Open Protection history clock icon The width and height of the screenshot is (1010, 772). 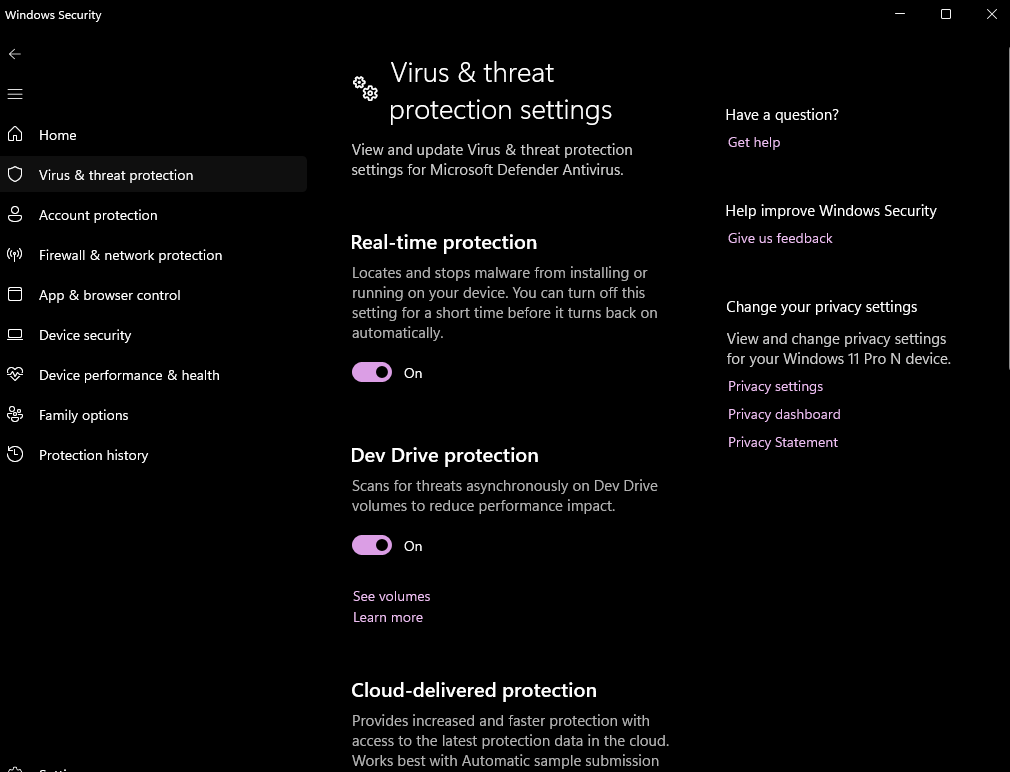[x=15, y=455]
